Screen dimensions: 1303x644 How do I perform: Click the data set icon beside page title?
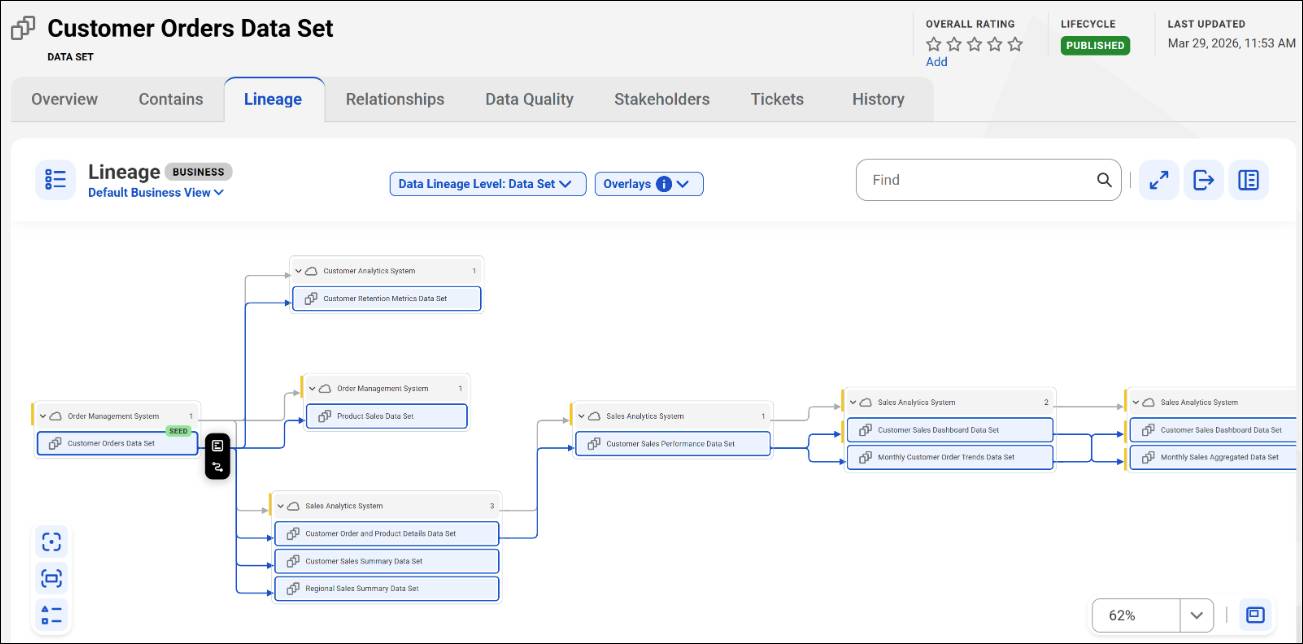pos(23,28)
